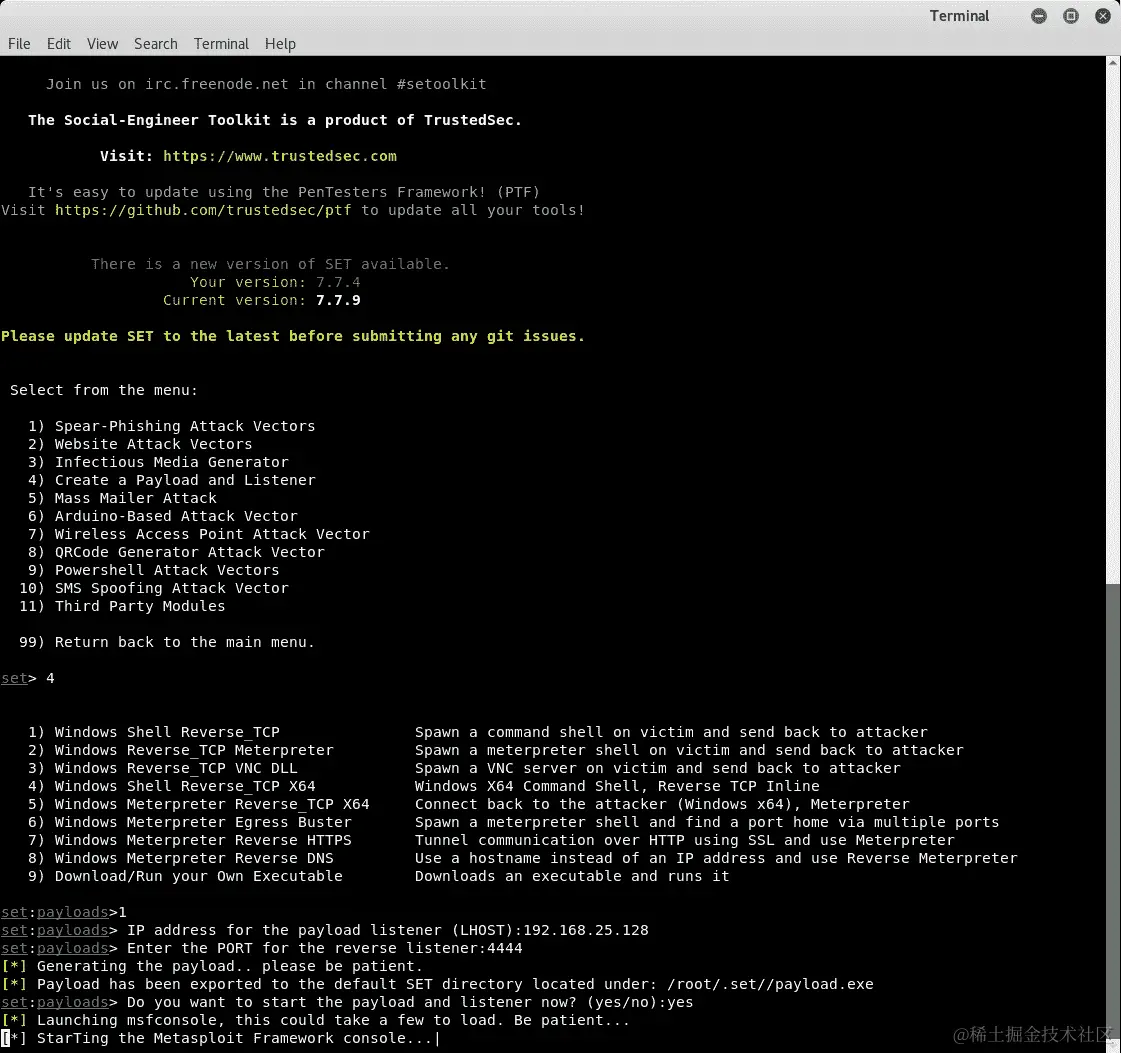Maximize the Terminal window

pos(1071,16)
